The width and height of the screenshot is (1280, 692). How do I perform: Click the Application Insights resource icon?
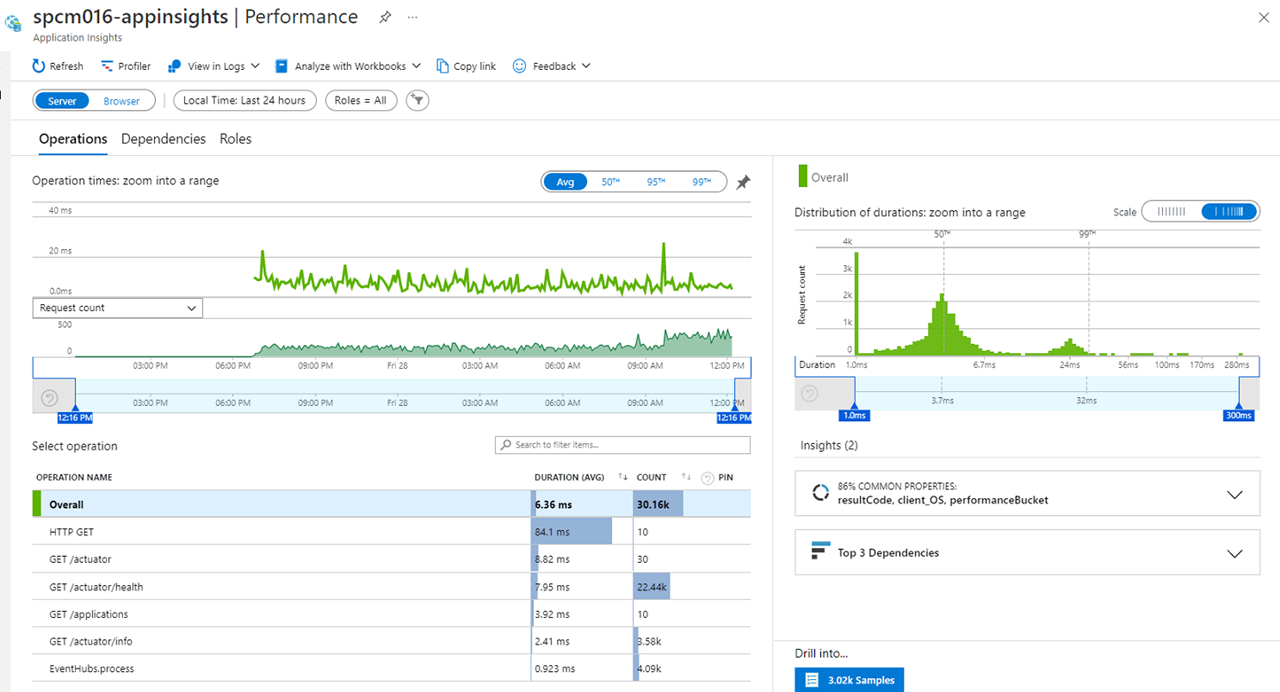[14, 21]
